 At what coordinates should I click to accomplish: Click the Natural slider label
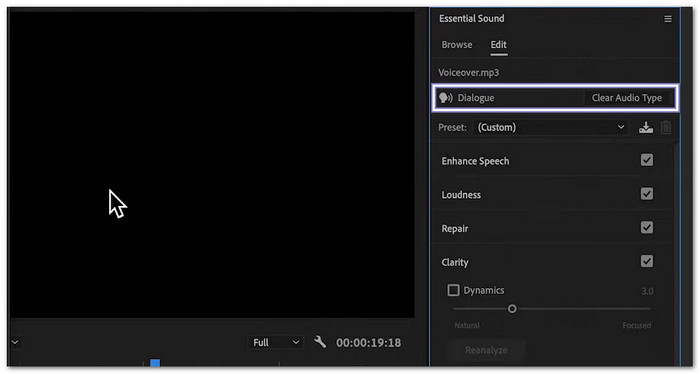467,325
